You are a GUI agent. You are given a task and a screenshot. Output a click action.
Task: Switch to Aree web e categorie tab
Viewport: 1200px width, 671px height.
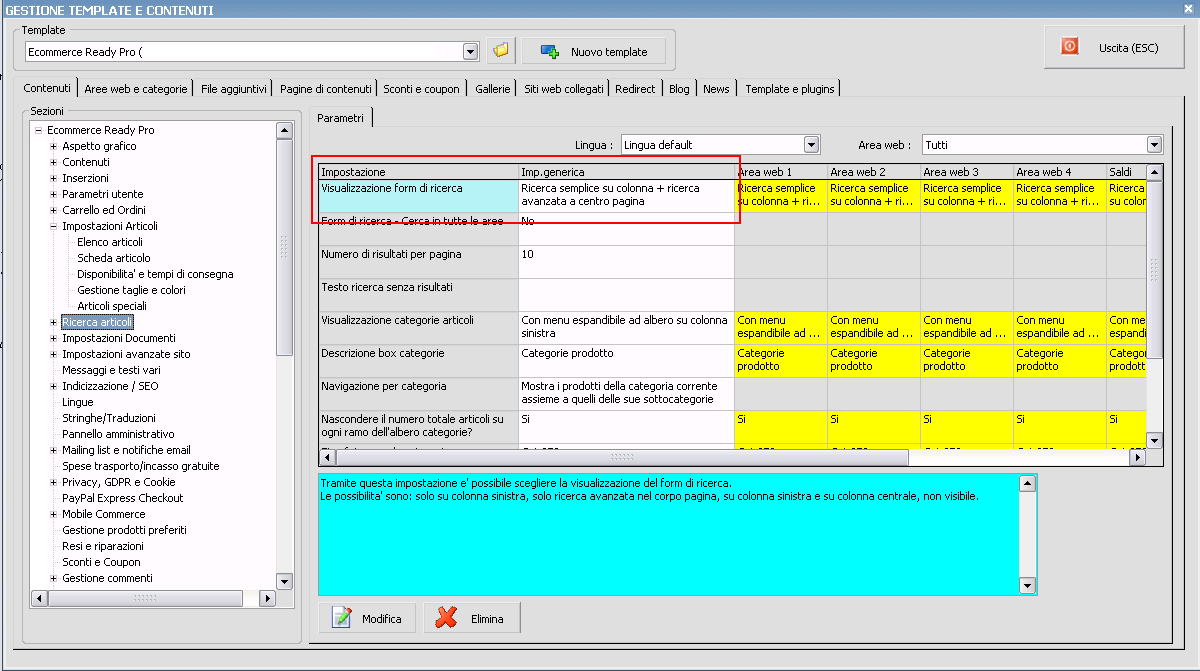pos(135,89)
